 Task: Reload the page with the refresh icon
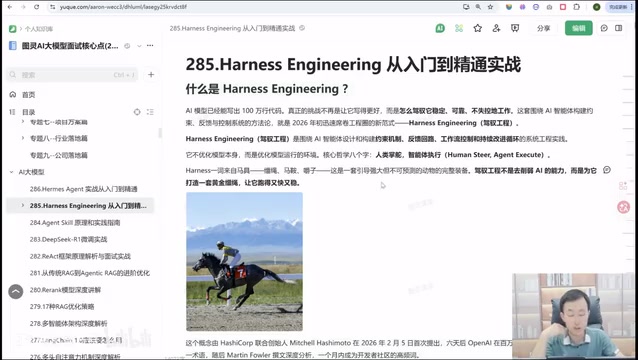pyautogui.click(x=36, y=7)
